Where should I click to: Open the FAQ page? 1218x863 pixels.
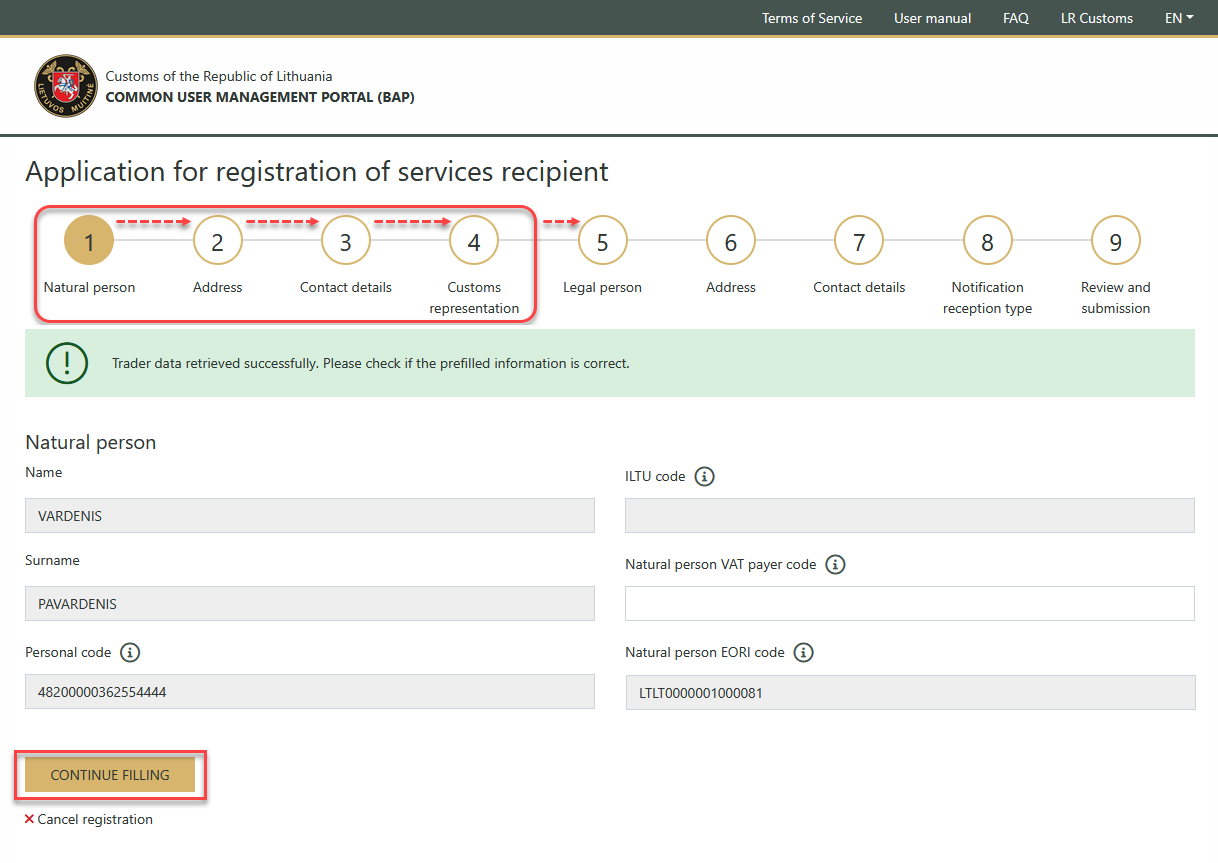point(1015,18)
